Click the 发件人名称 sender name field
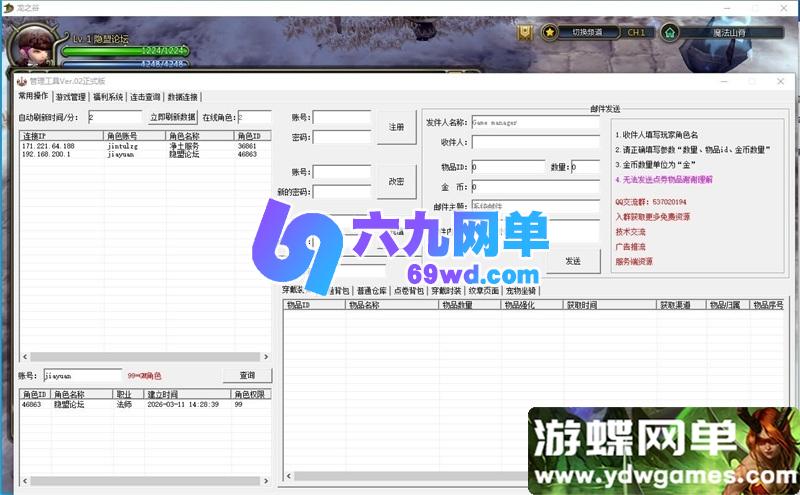 tap(535, 122)
